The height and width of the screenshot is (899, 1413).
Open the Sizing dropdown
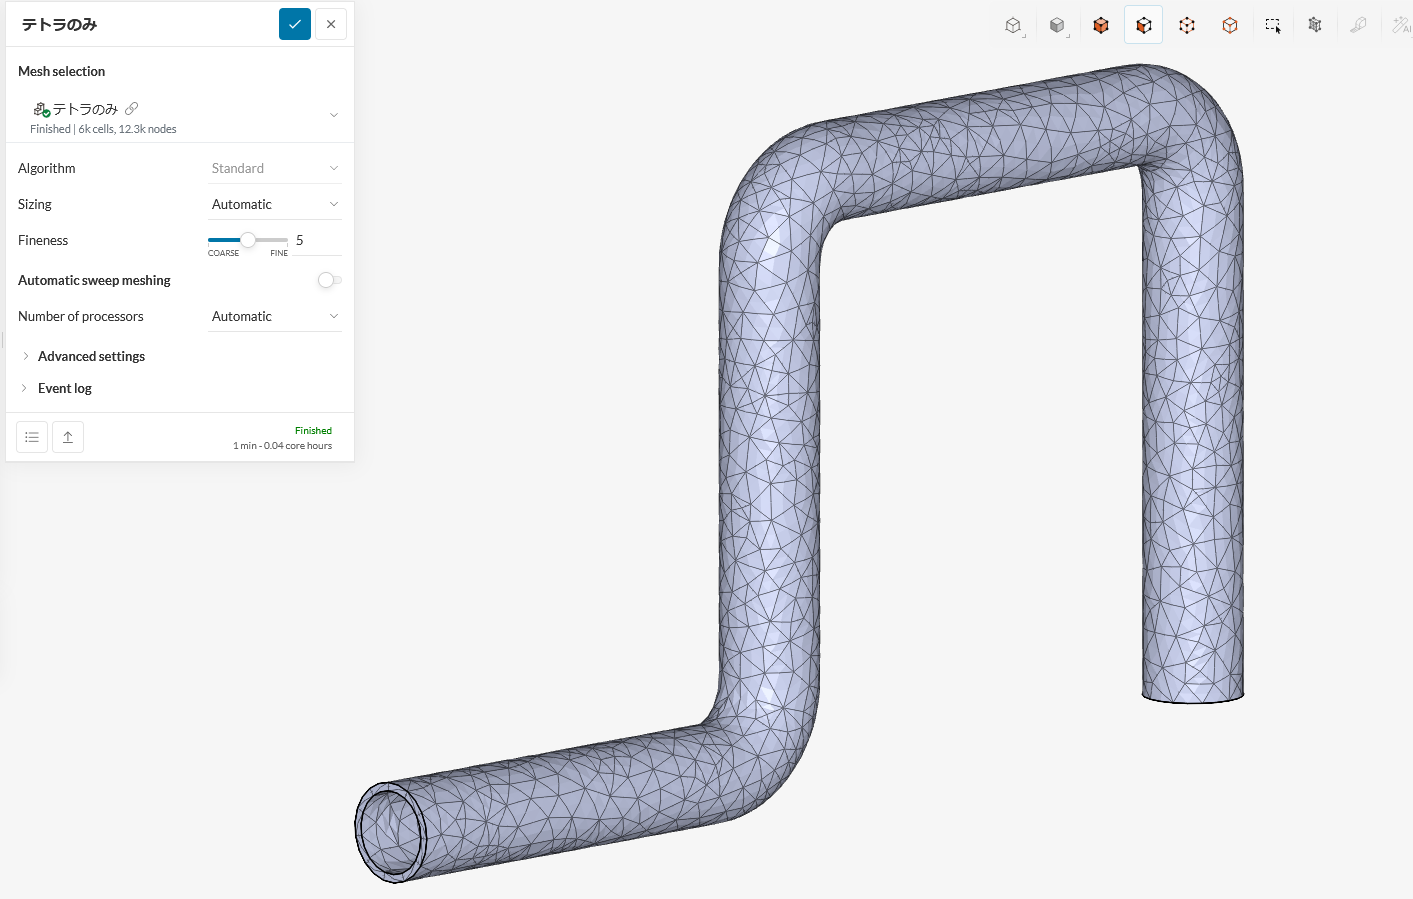(x=274, y=204)
